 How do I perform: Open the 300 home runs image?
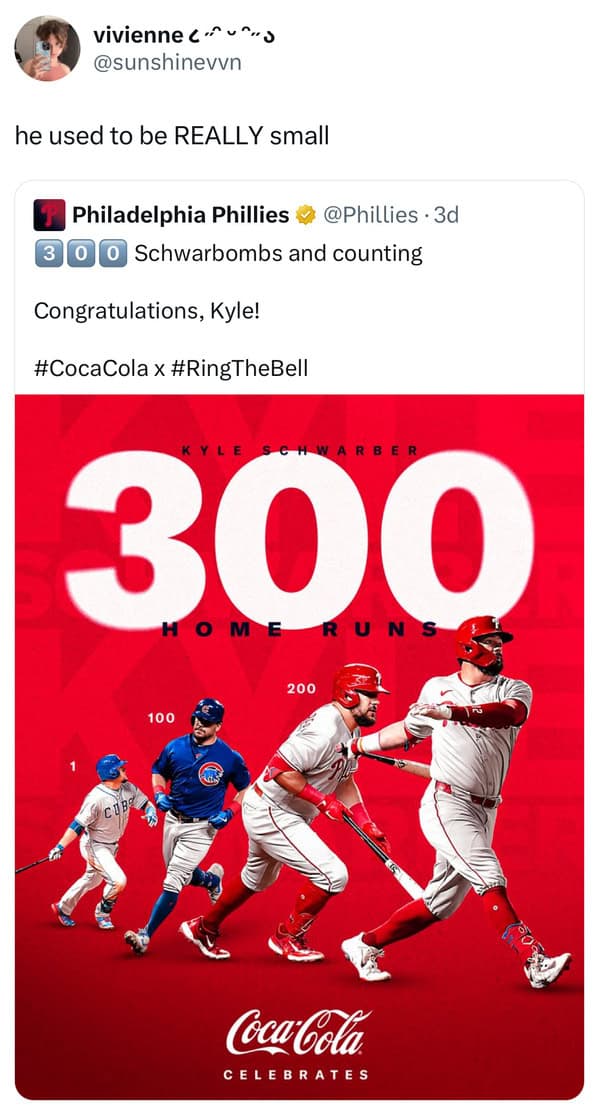300,747
